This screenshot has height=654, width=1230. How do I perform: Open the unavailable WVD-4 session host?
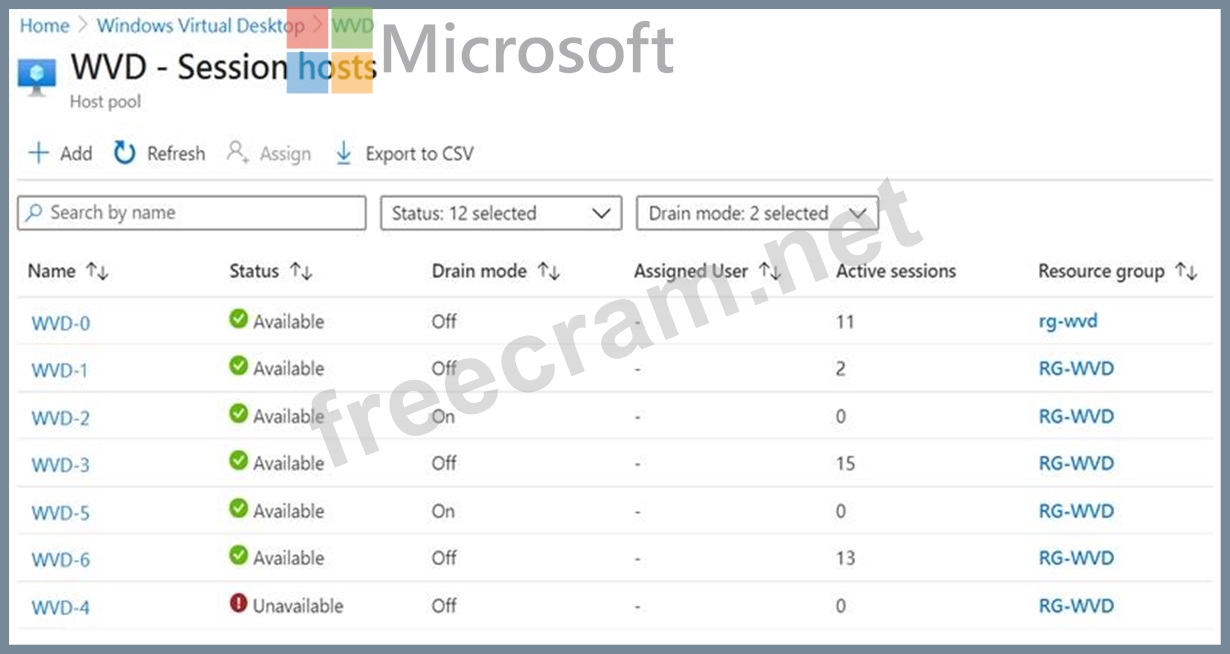pos(60,607)
